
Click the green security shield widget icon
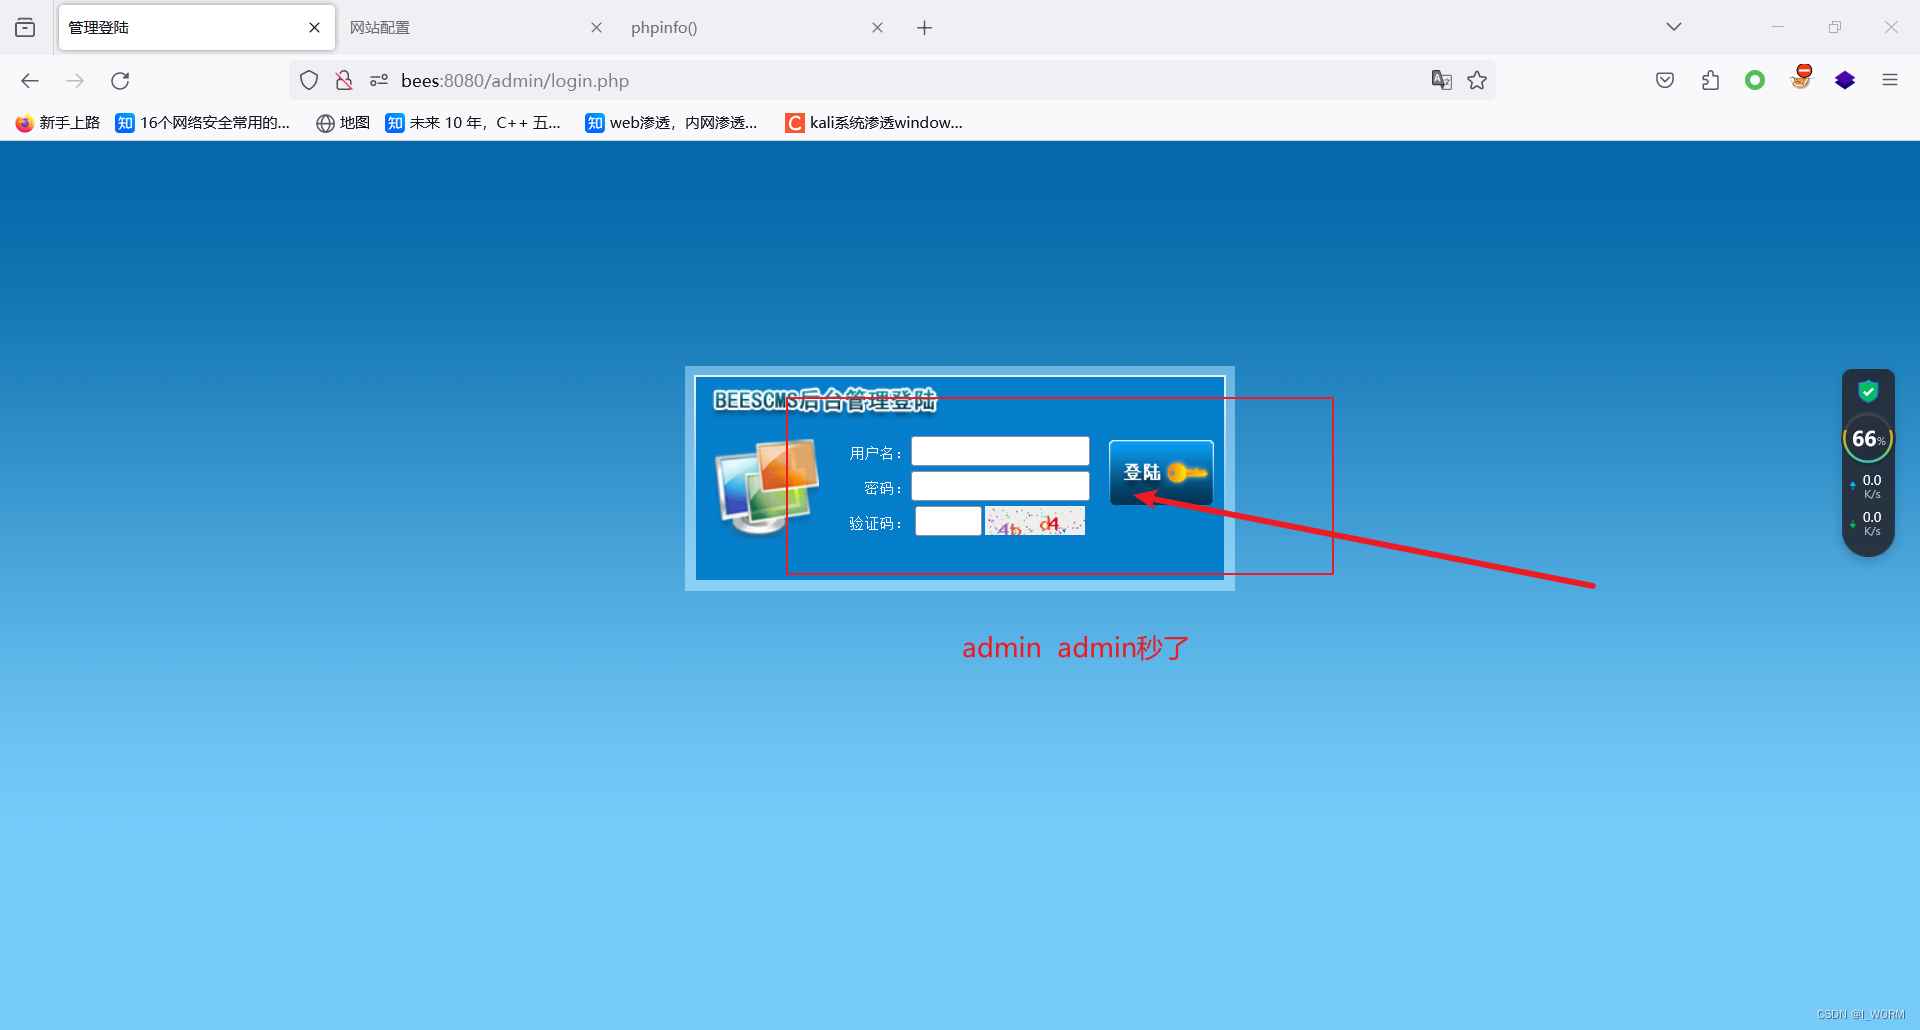click(1868, 392)
